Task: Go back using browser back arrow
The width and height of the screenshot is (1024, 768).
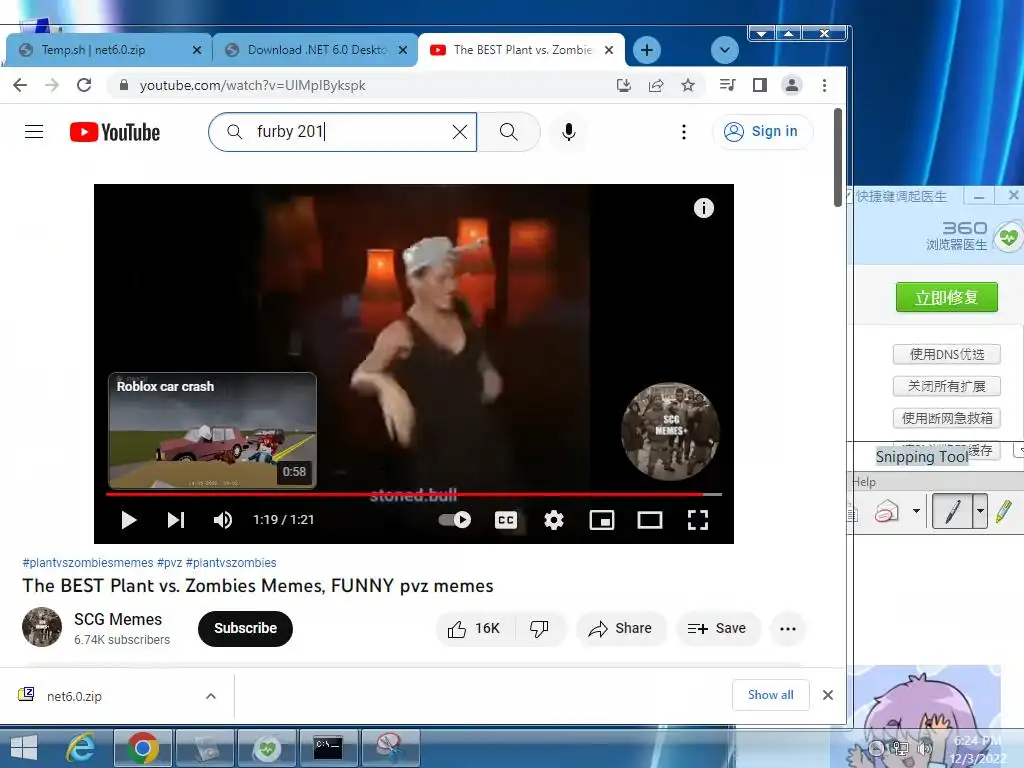Action: coord(20,85)
